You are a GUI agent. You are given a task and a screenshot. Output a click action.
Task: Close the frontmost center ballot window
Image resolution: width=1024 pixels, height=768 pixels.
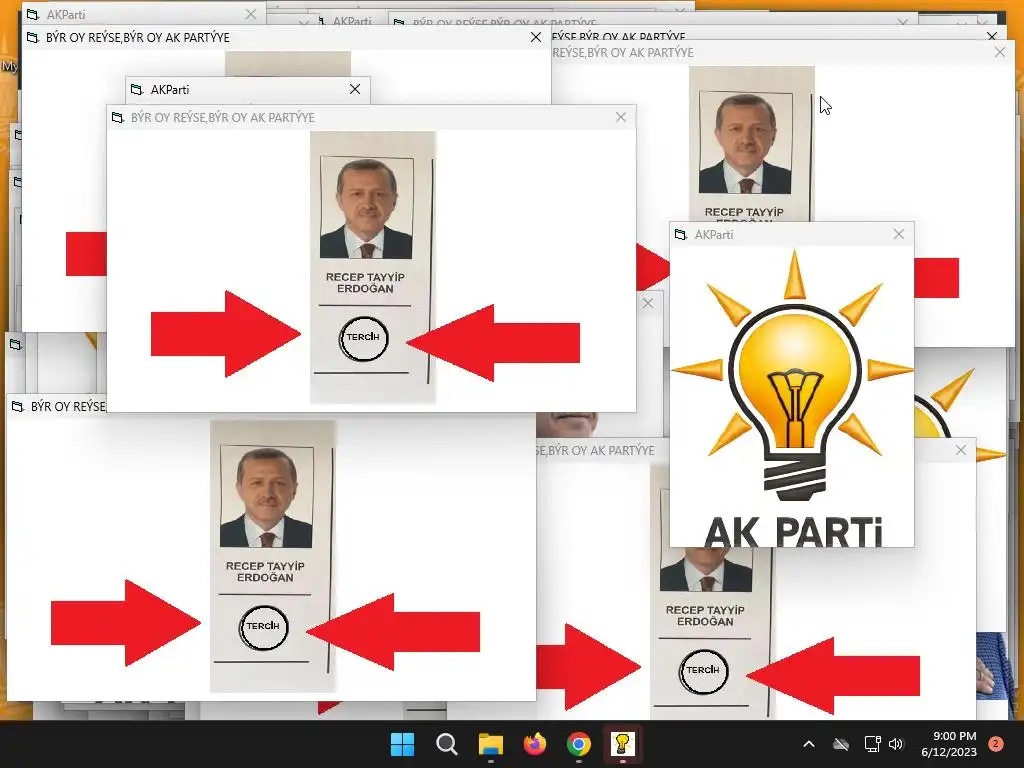pyautogui.click(x=620, y=117)
